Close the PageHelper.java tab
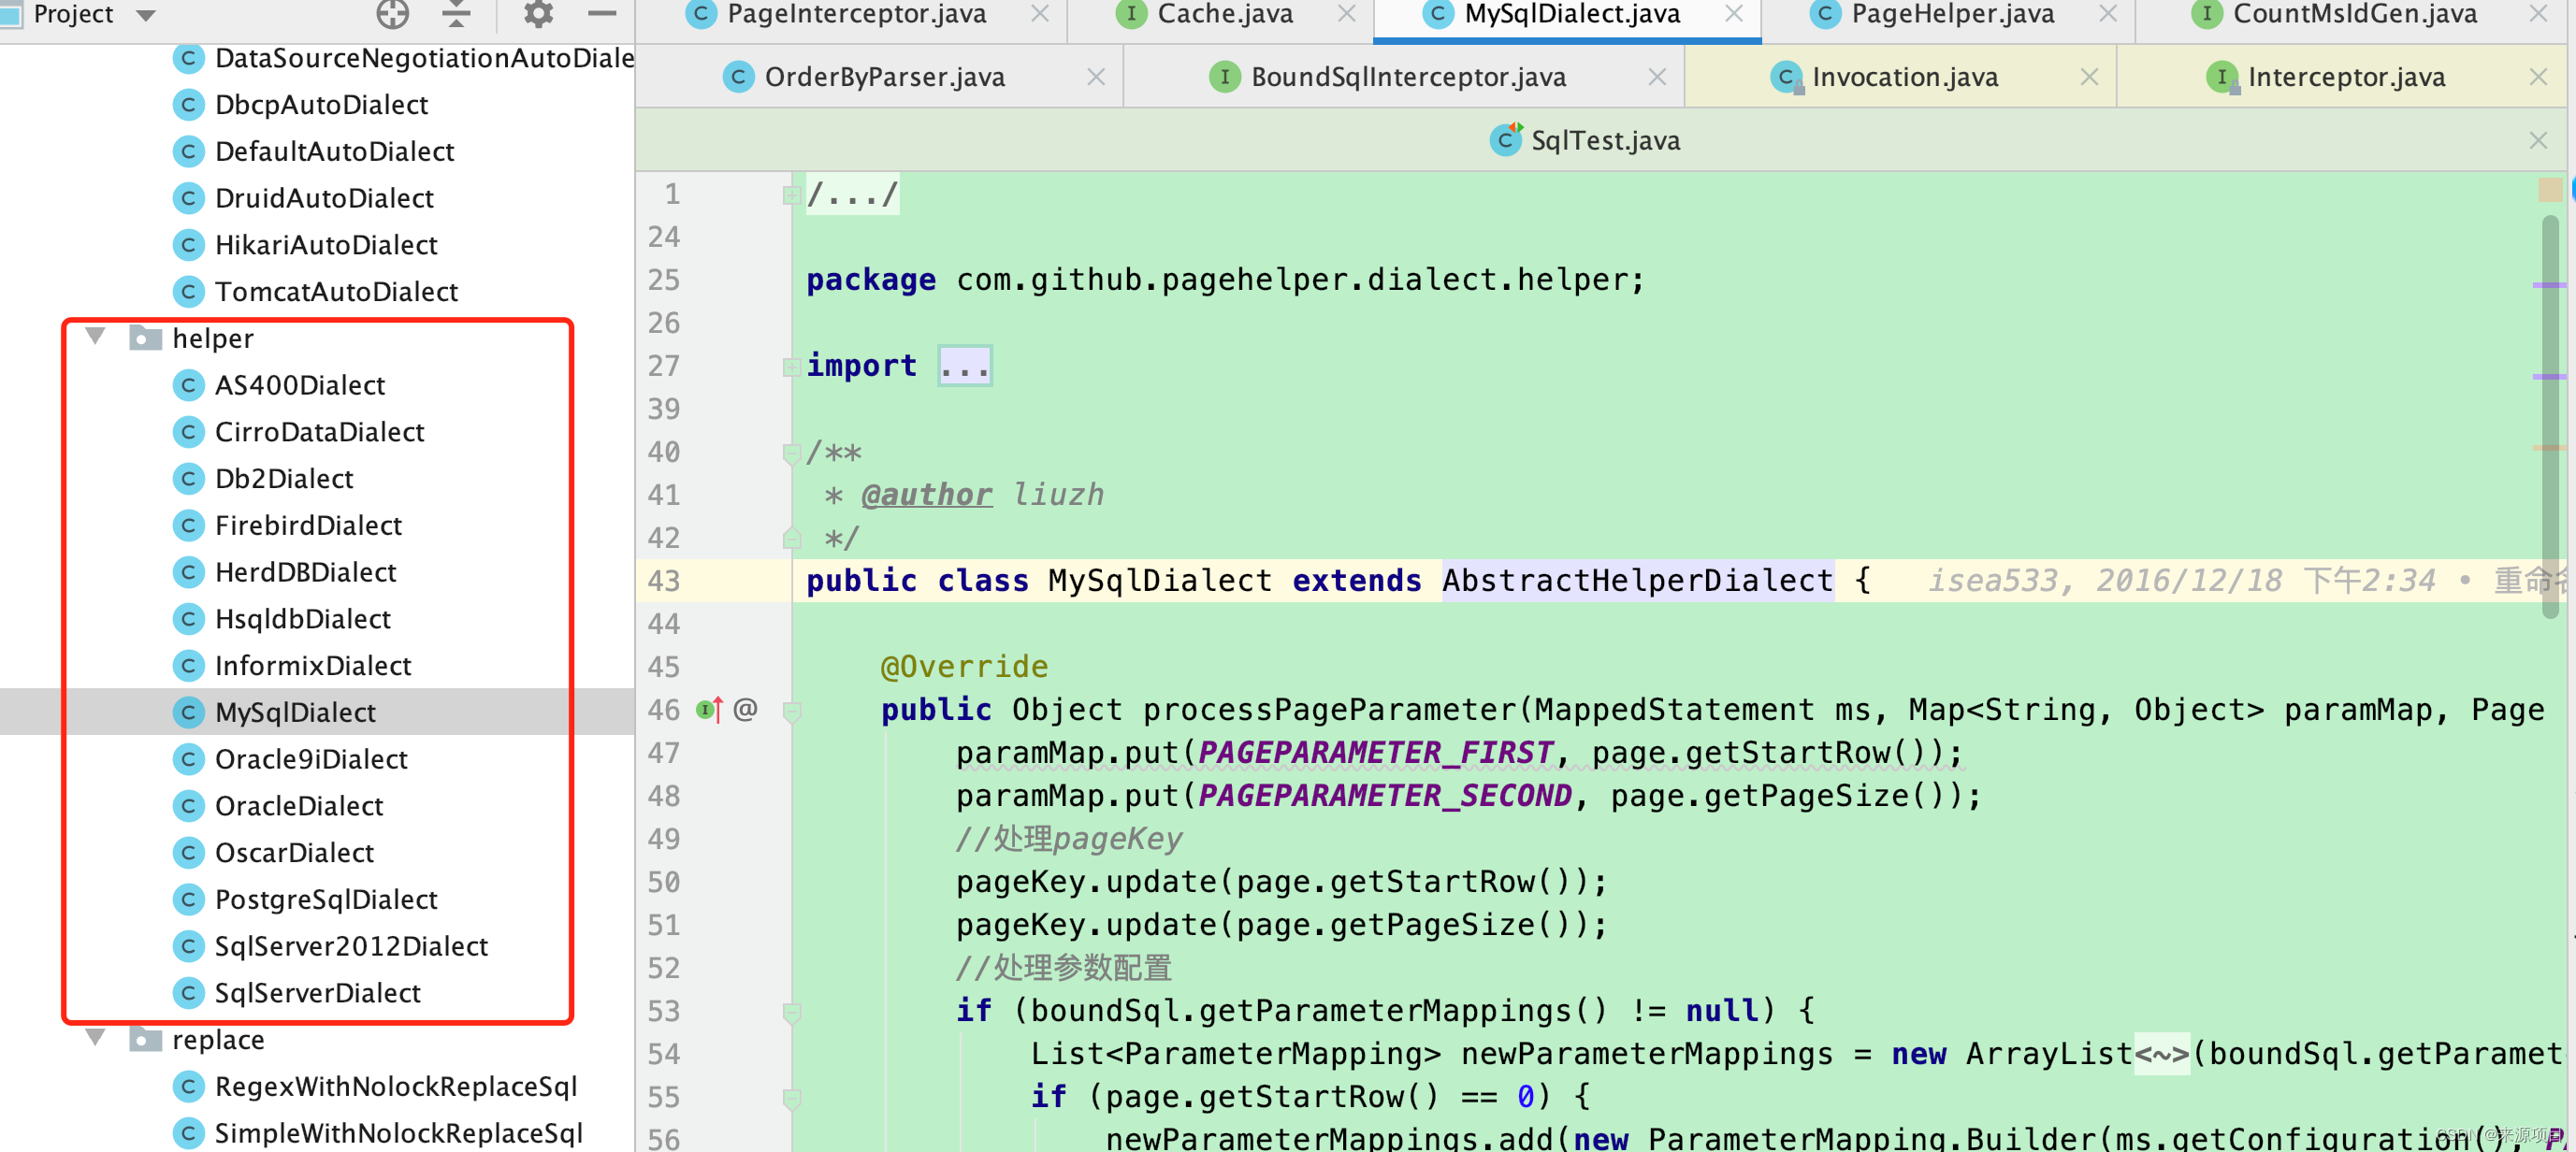The height and width of the screenshot is (1152, 2576). pyautogui.click(x=2107, y=14)
